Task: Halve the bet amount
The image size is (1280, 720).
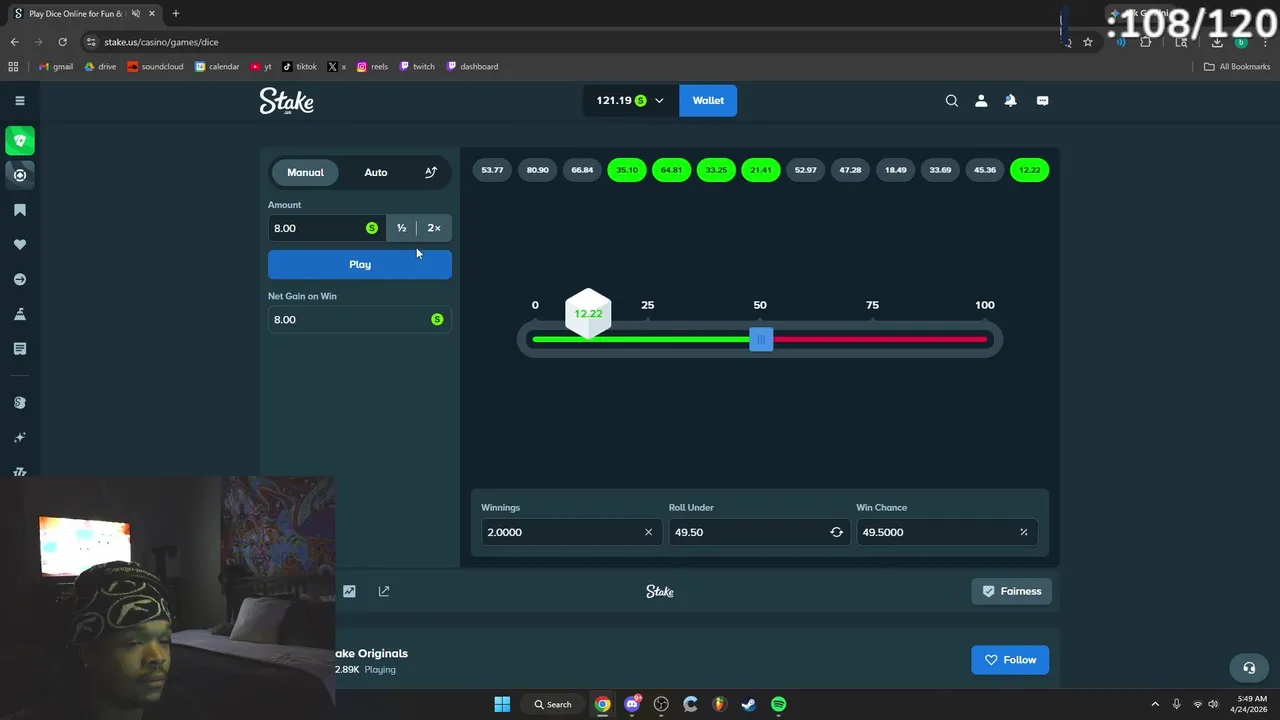Action: (x=401, y=228)
